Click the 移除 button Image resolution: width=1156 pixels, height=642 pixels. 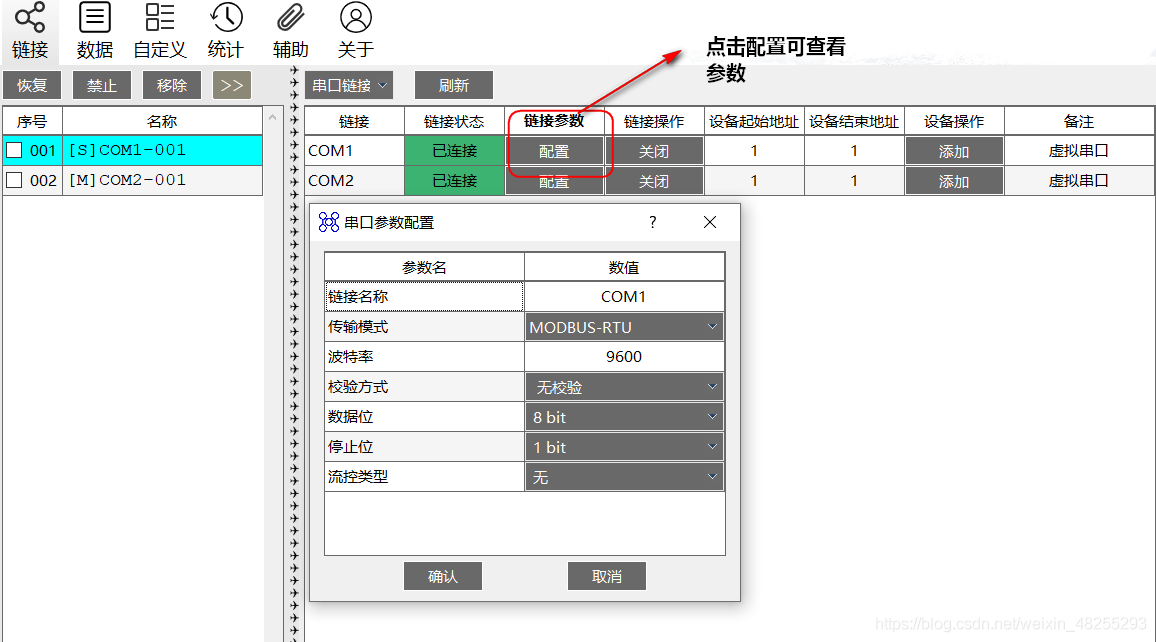click(x=172, y=86)
